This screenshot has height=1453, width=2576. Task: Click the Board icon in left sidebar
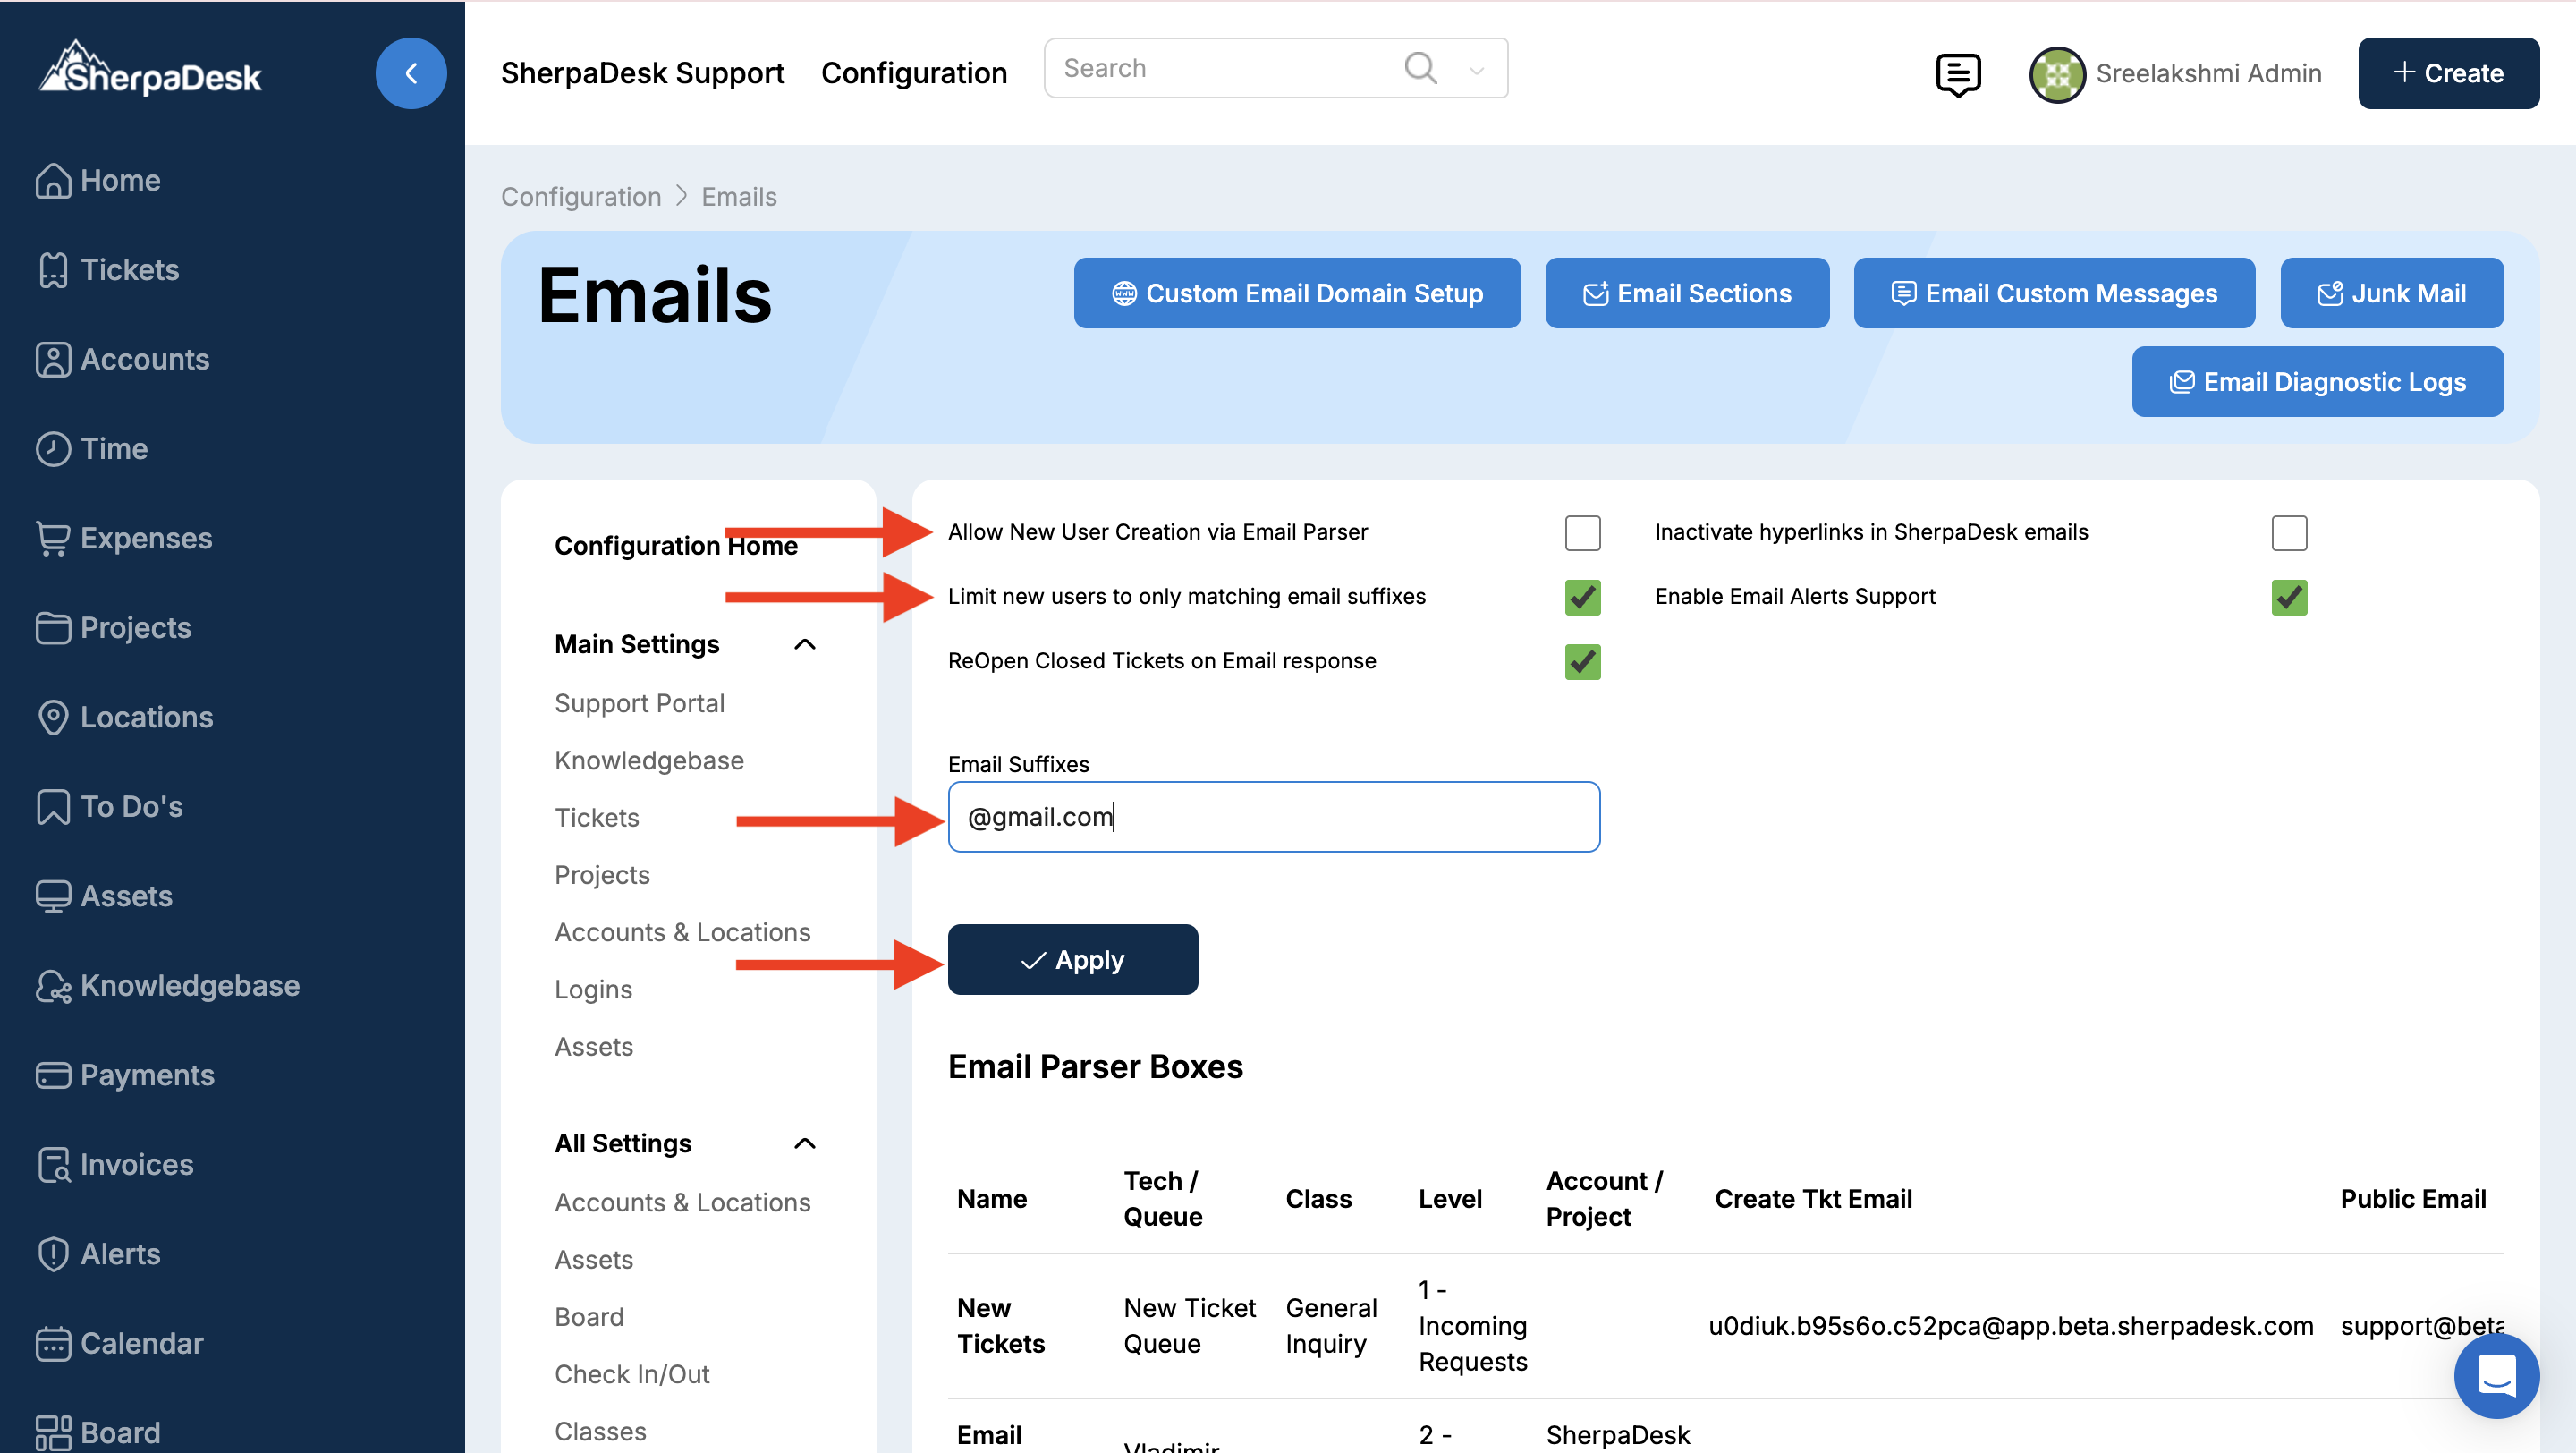point(53,1433)
